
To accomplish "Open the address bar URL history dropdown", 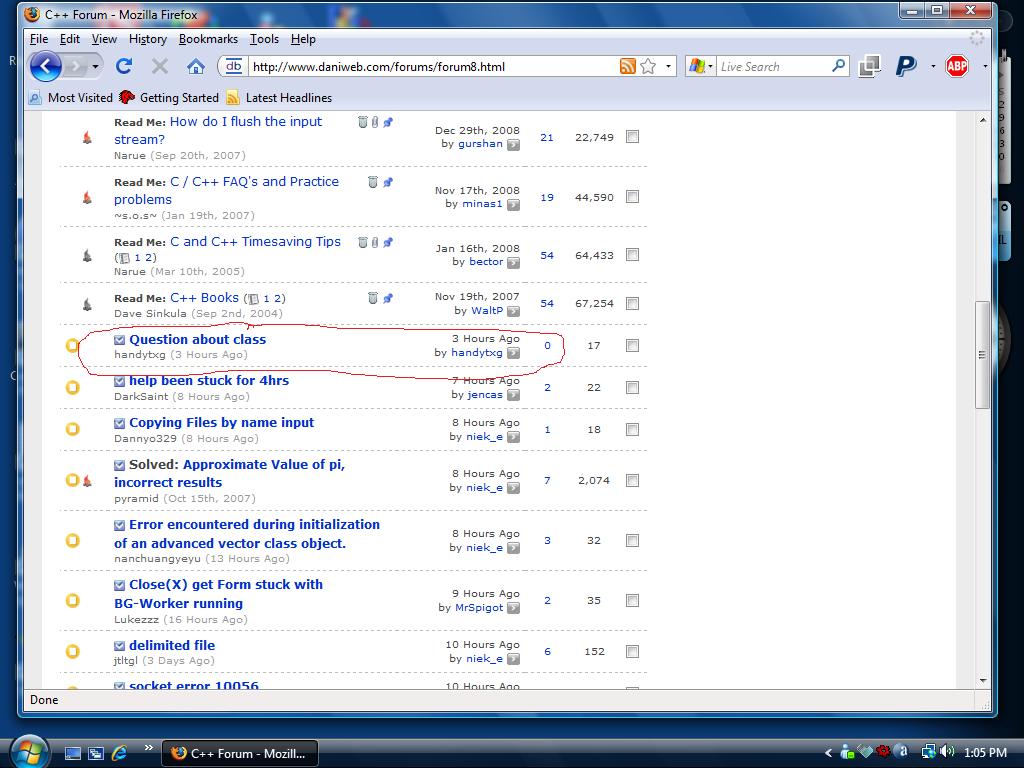I will (668, 66).
